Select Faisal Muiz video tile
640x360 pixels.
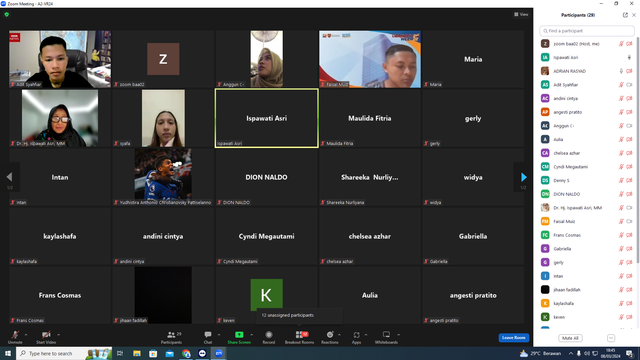tap(370, 59)
